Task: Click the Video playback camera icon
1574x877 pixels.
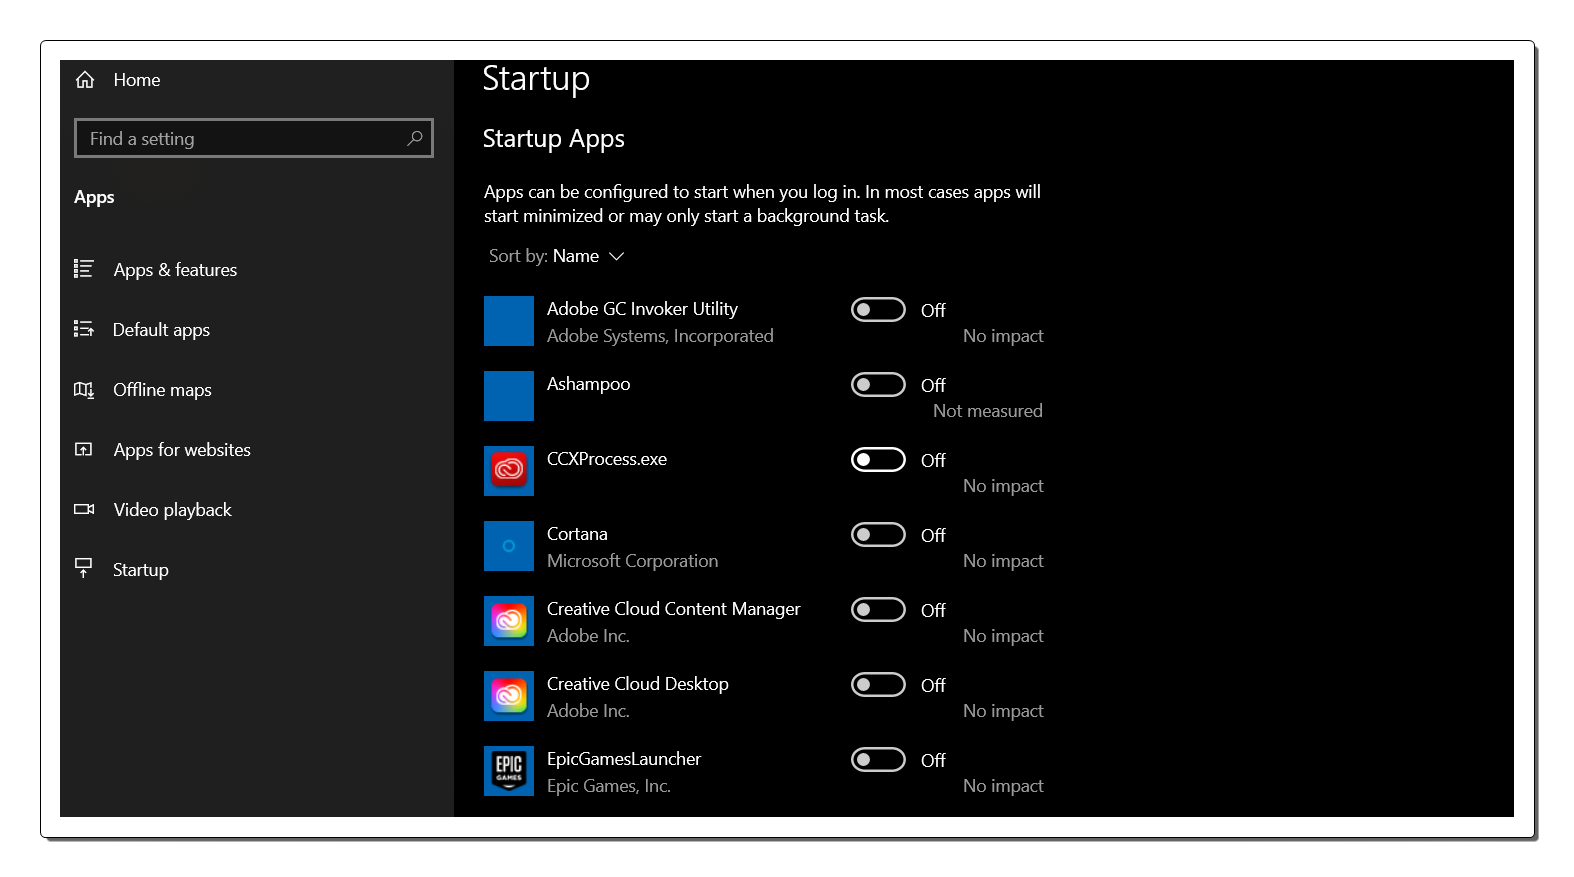Action: point(84,509)
